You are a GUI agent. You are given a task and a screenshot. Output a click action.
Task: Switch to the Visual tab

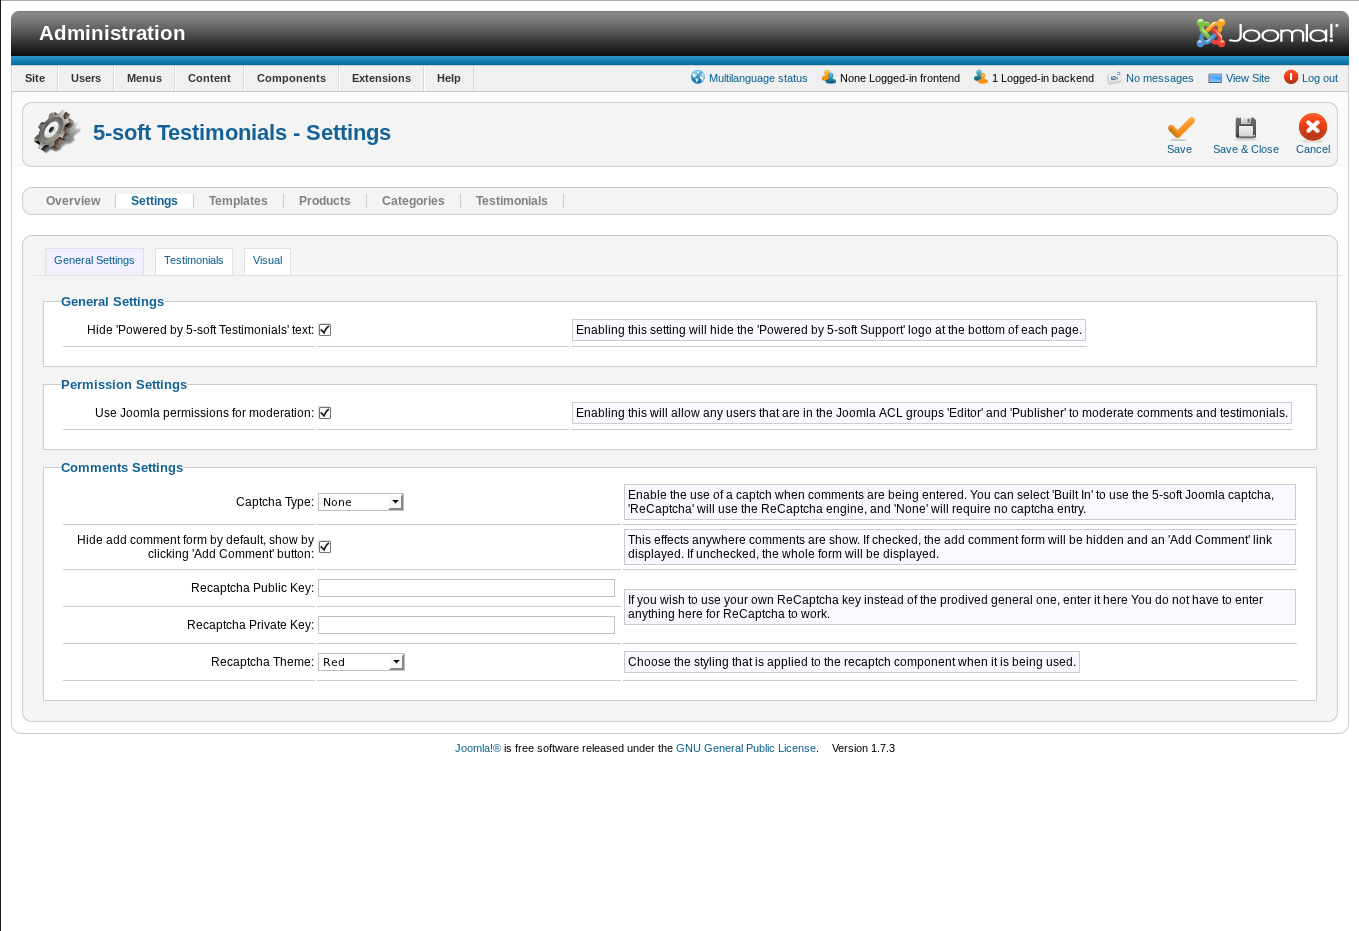click(267, 261)
